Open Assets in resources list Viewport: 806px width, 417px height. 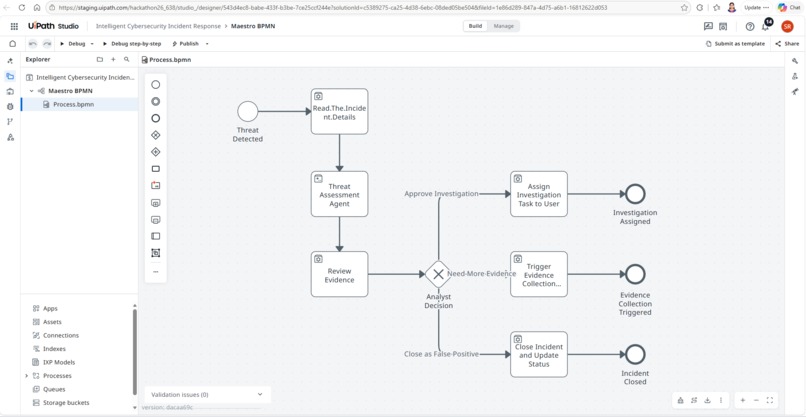52,322
